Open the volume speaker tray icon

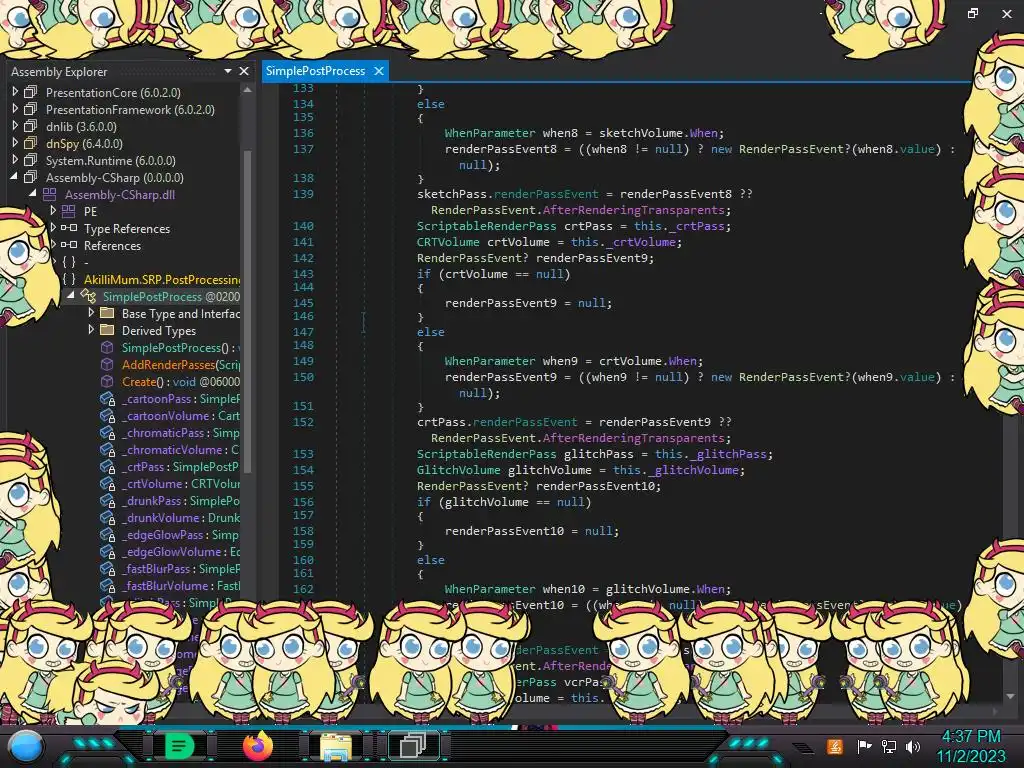coord(912,746)
